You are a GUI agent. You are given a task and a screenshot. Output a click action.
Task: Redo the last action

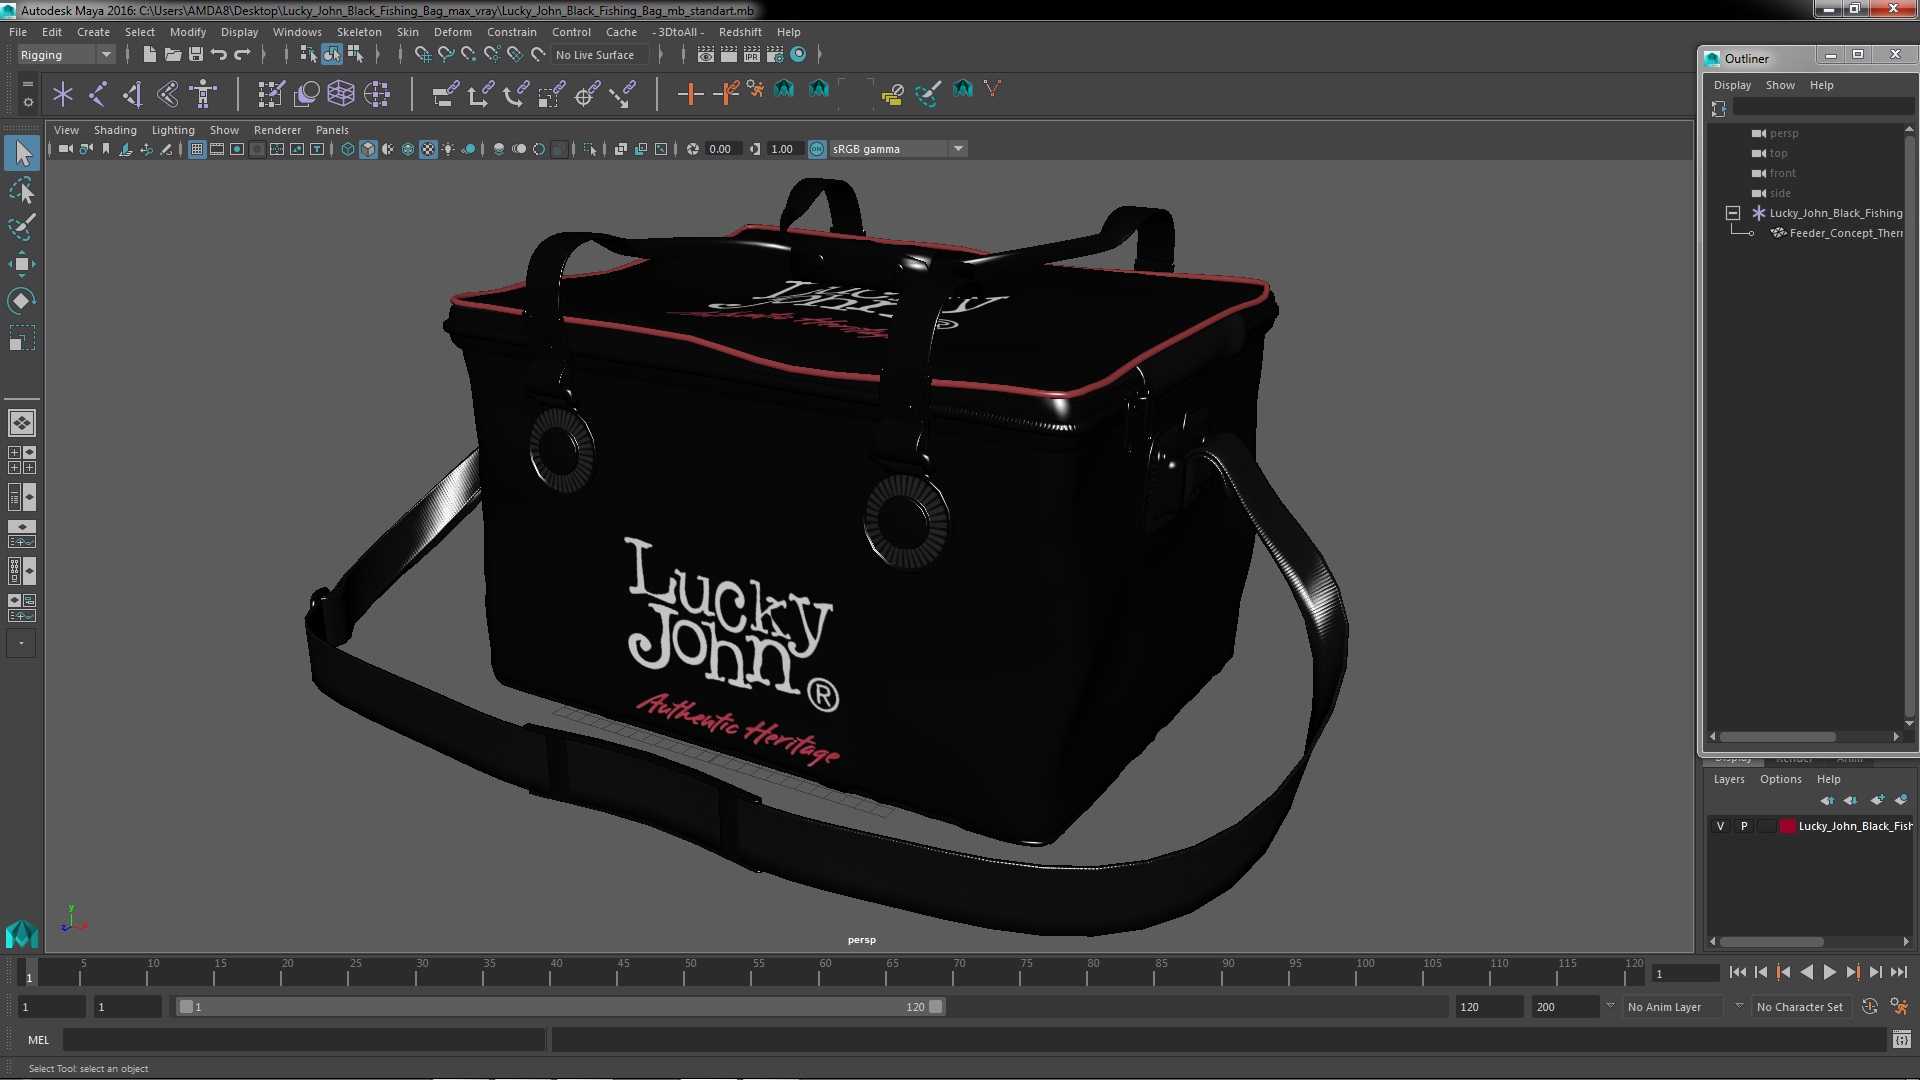[x=242, y=55]
